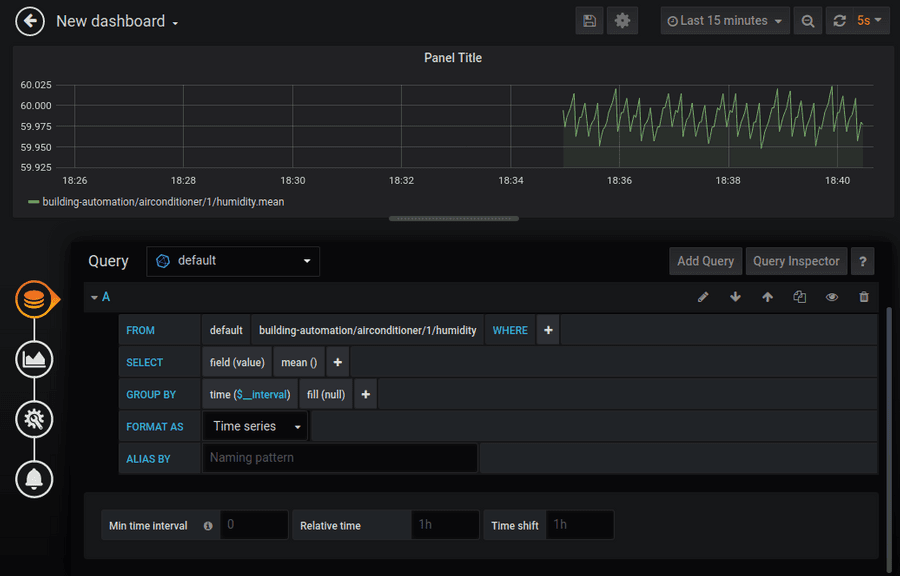900x576 pixels.
Task: Open the Time series format dropdown
Action: [x=255, y=426]
